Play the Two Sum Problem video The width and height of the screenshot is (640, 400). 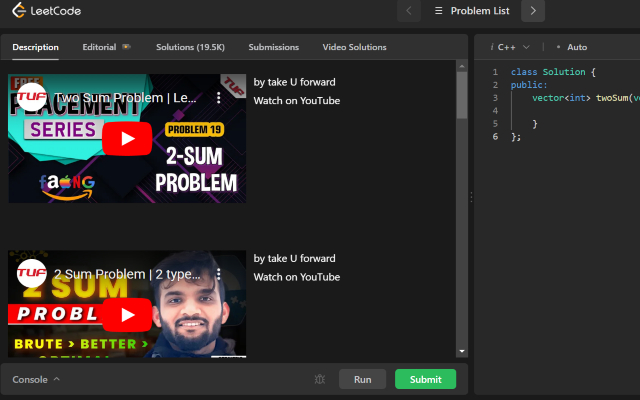(x=127, y=139)
